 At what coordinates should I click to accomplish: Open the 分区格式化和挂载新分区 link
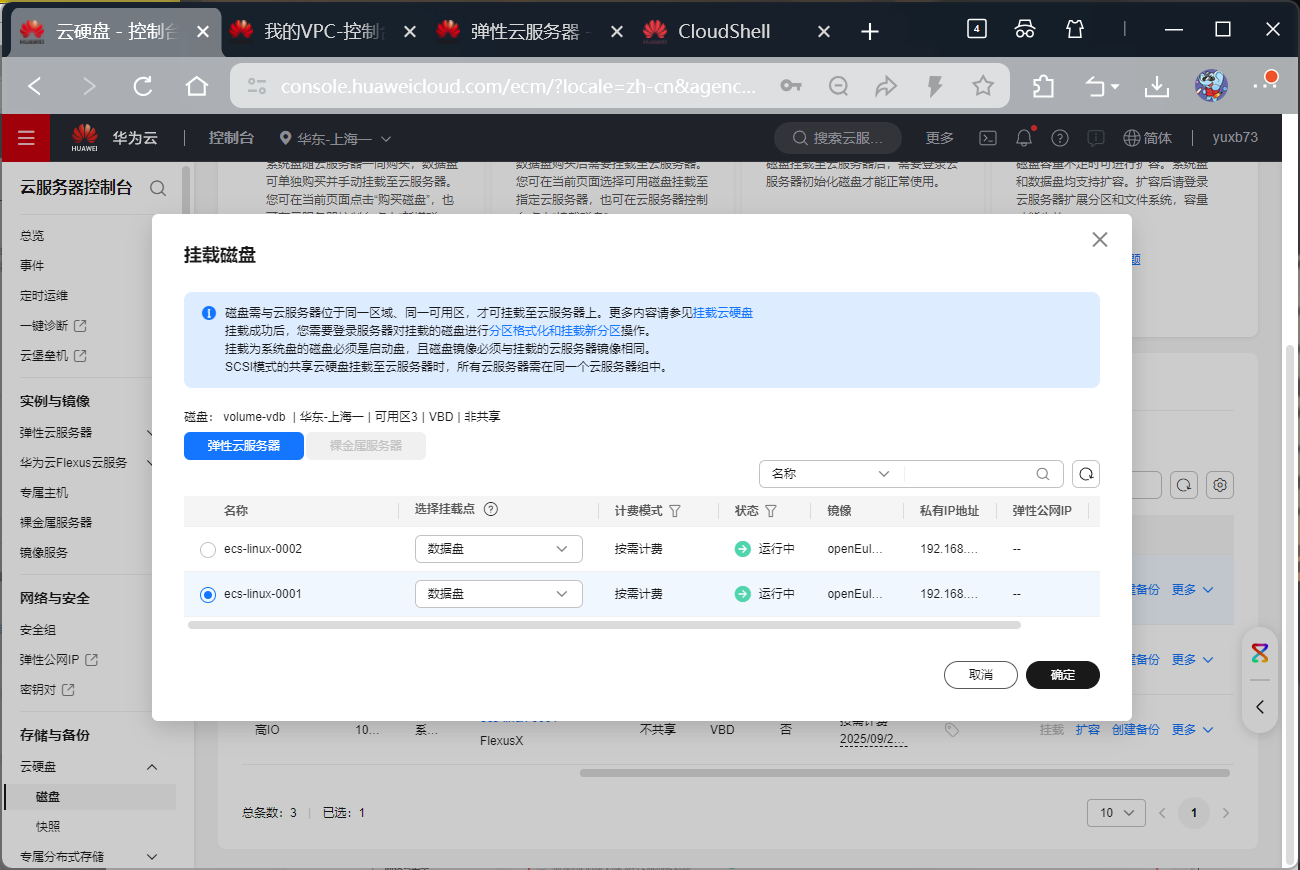click(x=555, y=331)
